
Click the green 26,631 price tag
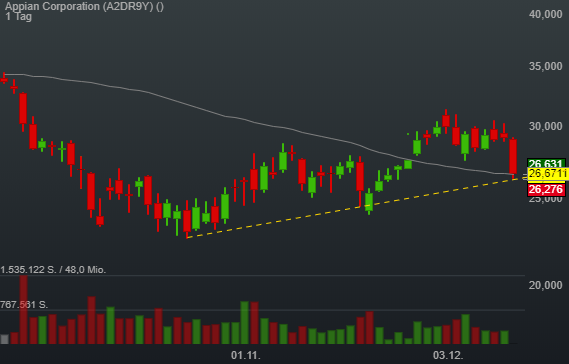coord(546,163)
